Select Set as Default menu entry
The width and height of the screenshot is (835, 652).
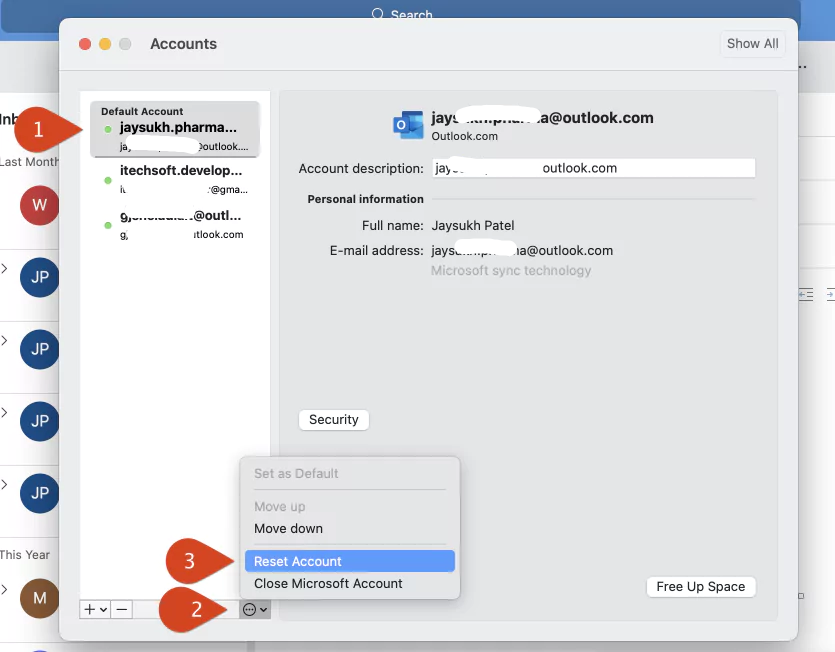point(350,474)
